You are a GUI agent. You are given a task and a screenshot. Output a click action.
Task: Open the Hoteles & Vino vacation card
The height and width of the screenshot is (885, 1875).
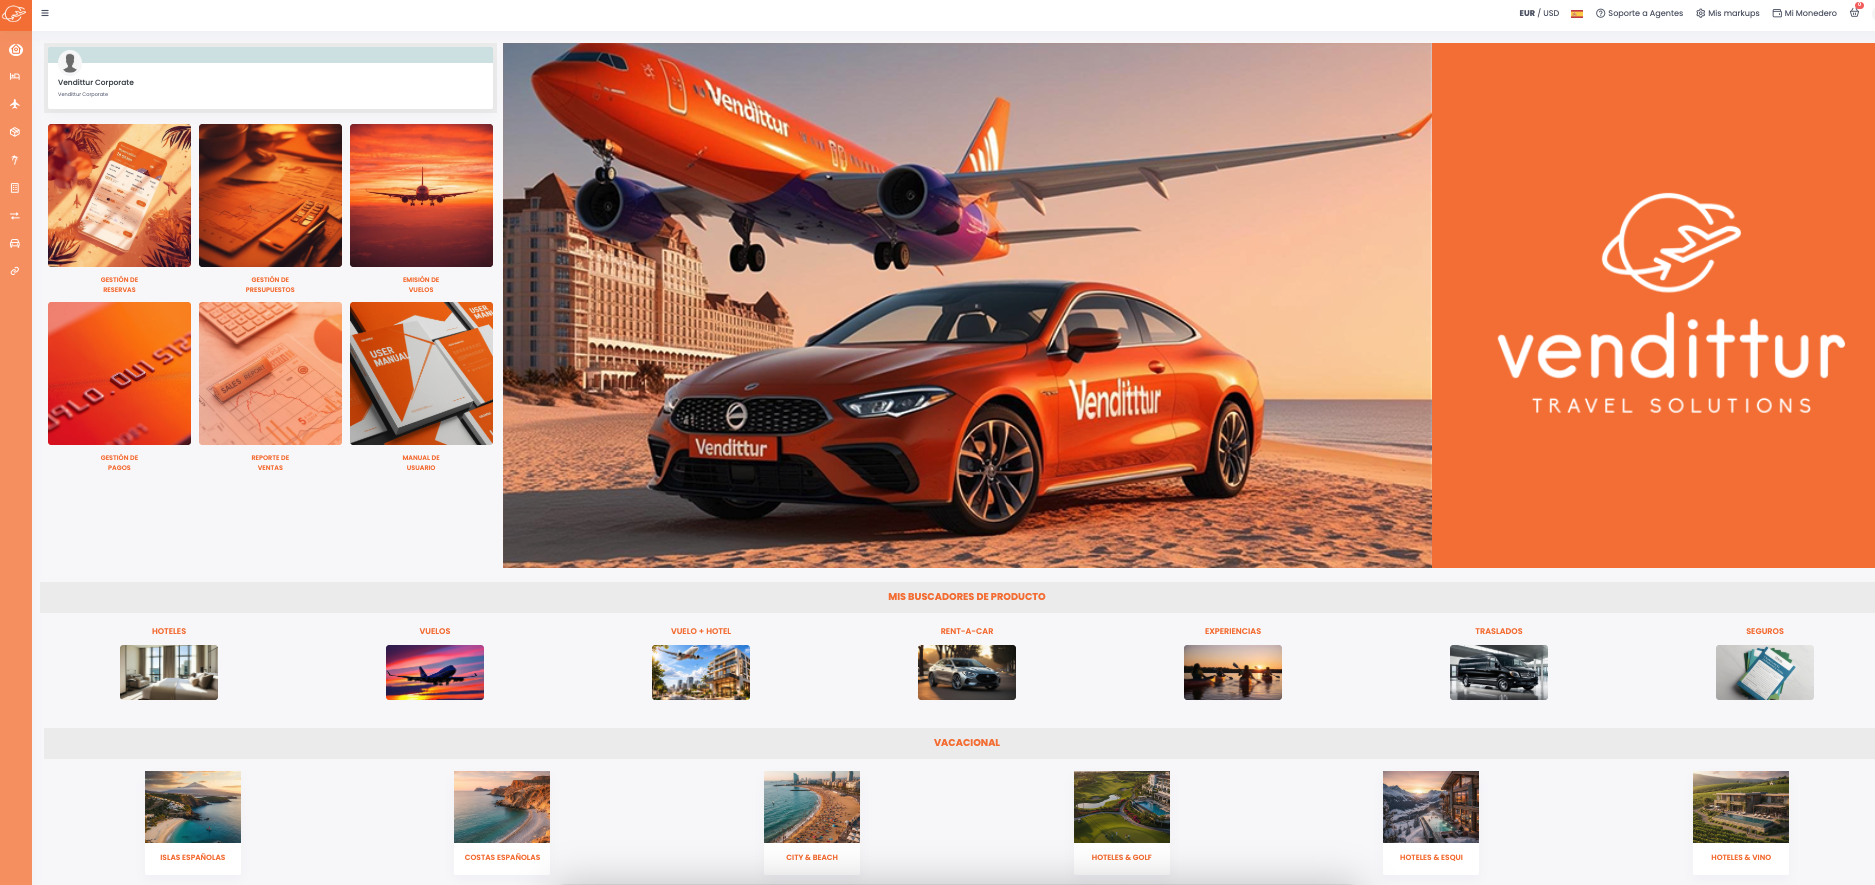pos(1741,822)
